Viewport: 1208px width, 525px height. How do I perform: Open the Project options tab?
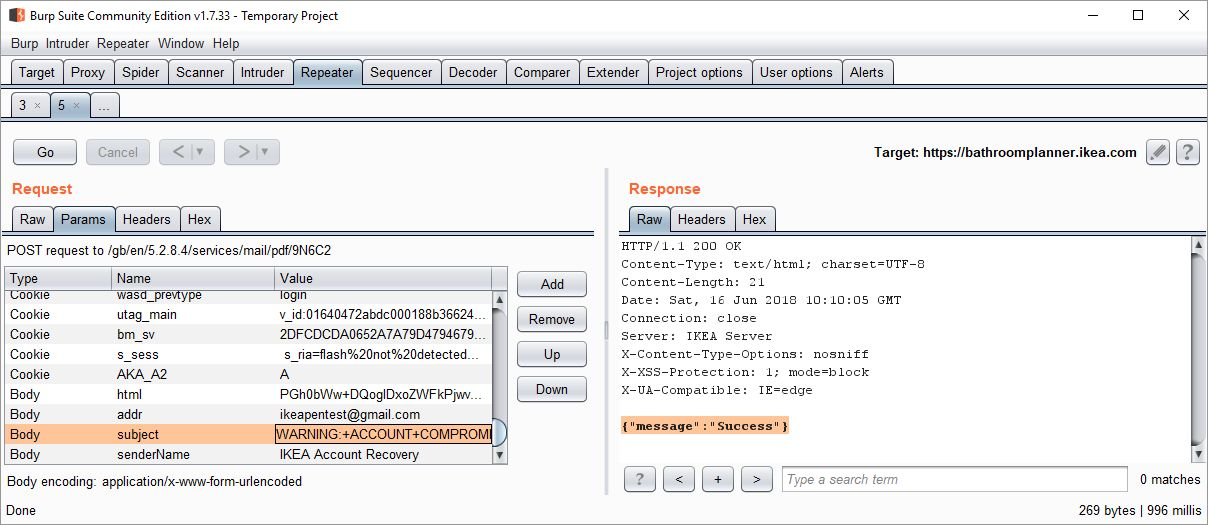(x=699, y=72)
